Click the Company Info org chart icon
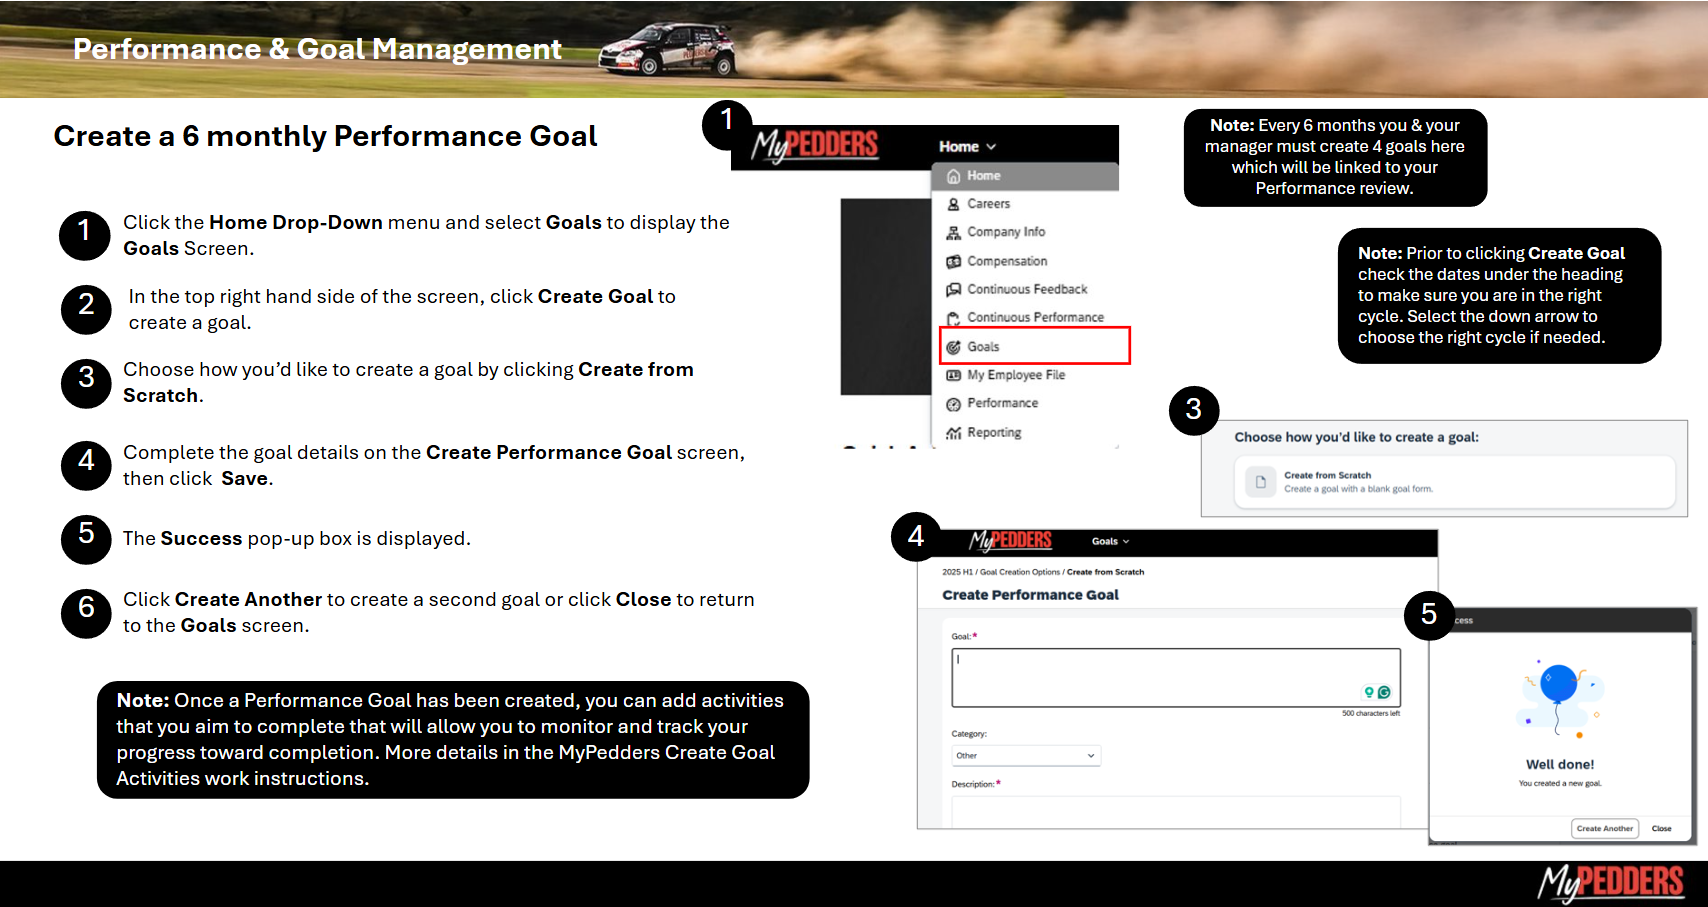This screenshot has height=907, width=1708. coord(953,232)
